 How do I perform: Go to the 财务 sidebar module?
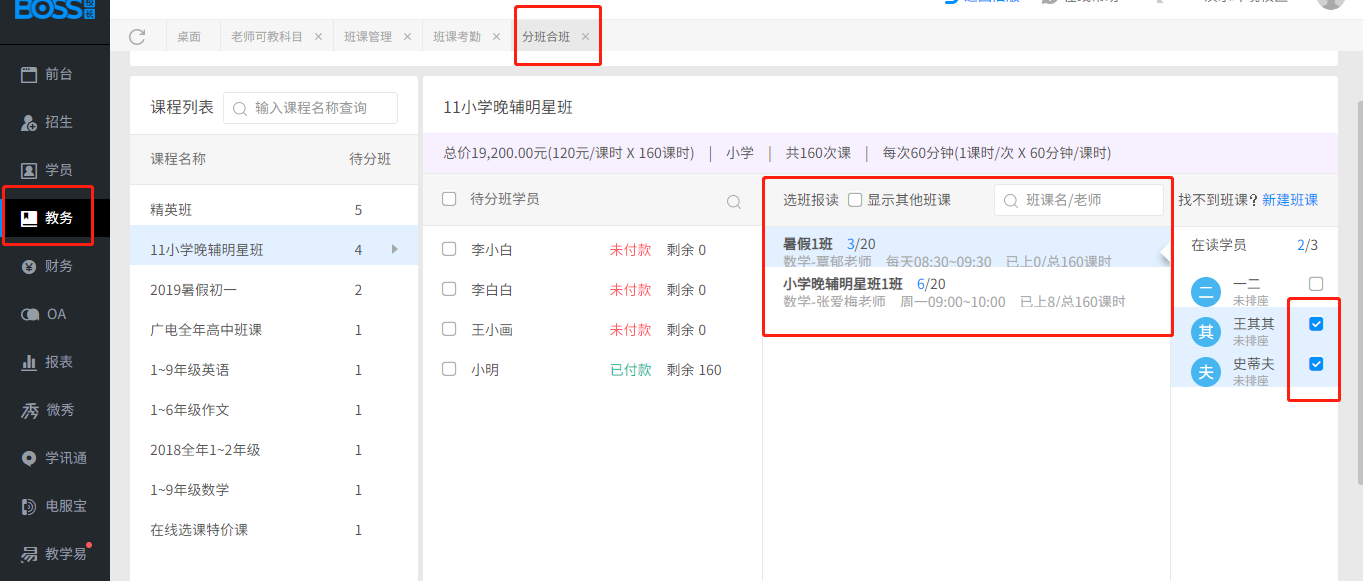(55, 266)
